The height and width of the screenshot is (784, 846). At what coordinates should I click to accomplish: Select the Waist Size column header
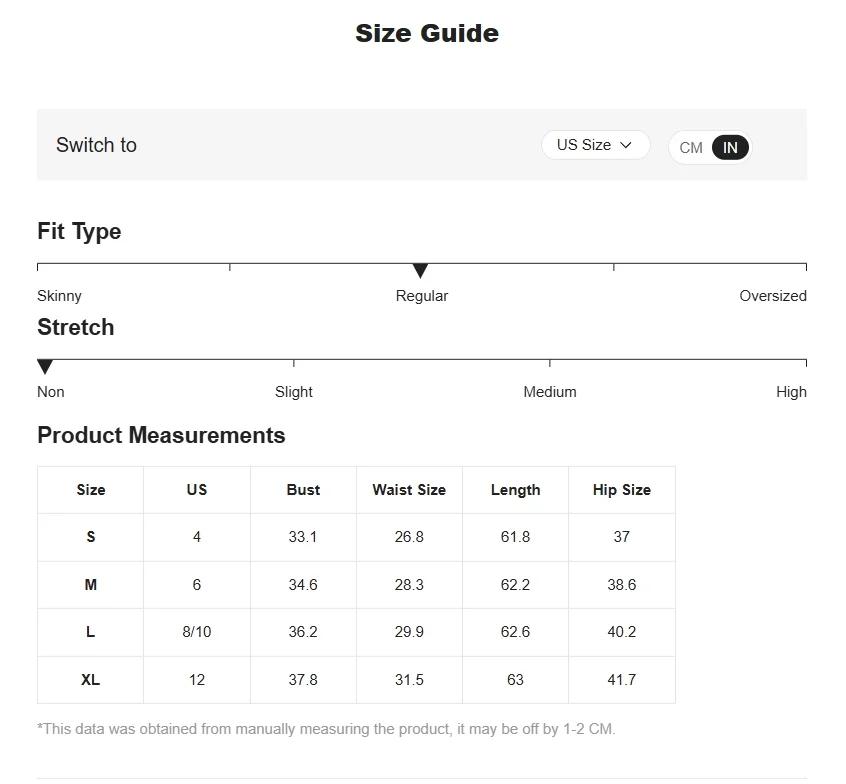(409, 490)
